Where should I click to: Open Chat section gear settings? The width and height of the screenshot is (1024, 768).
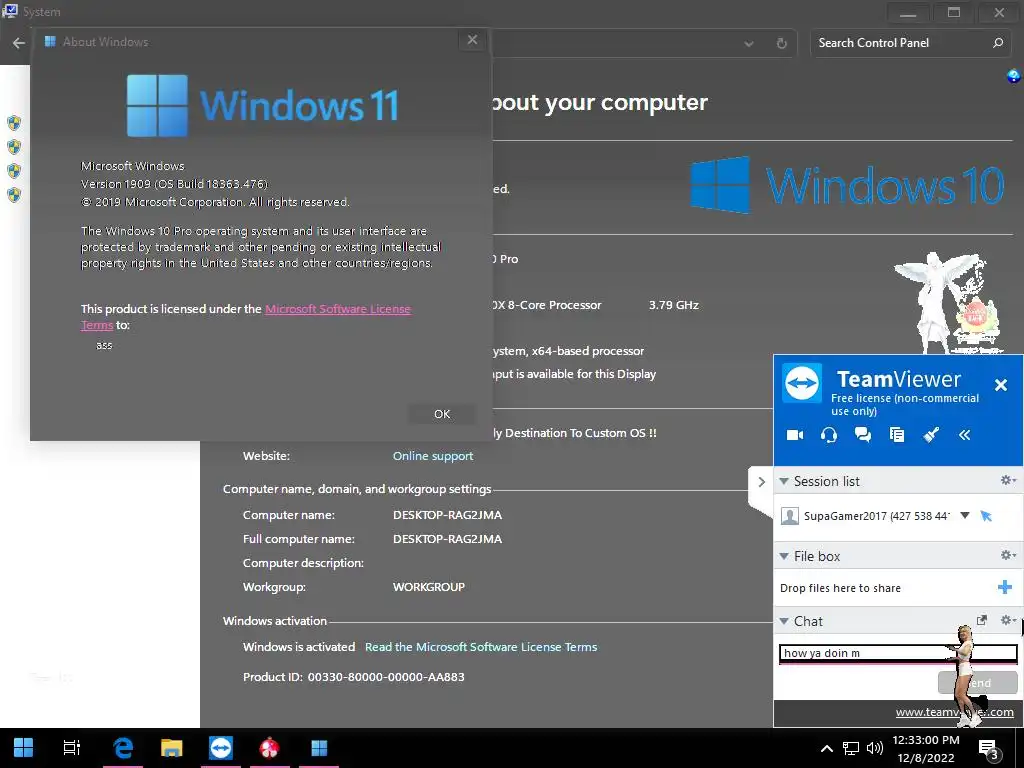[1008, 620]
